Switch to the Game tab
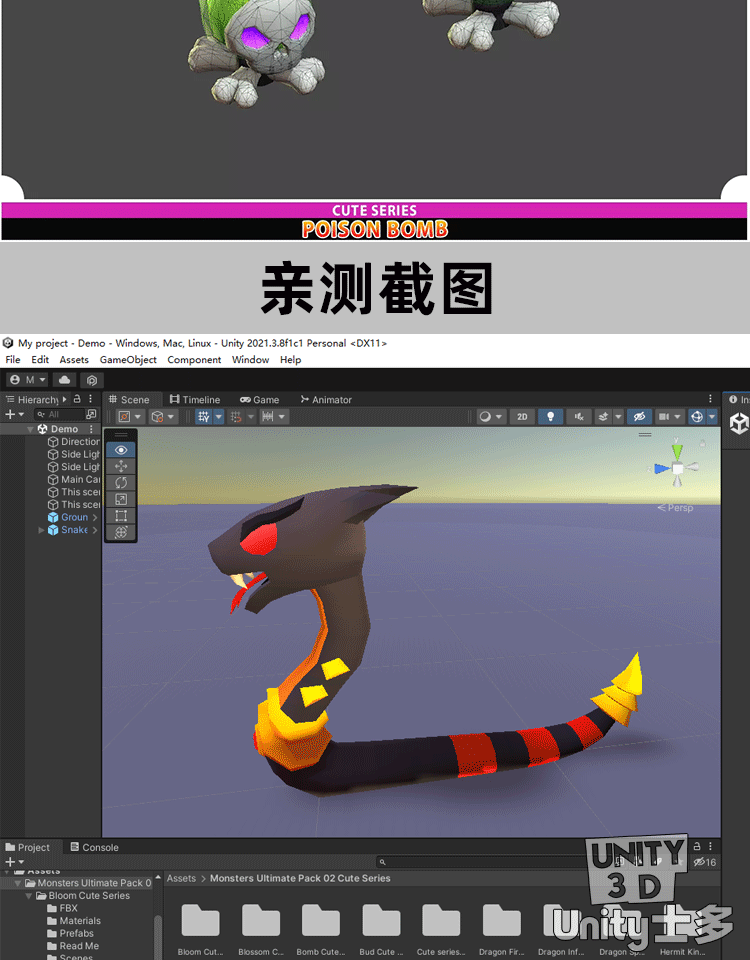 tap(260, 400)
